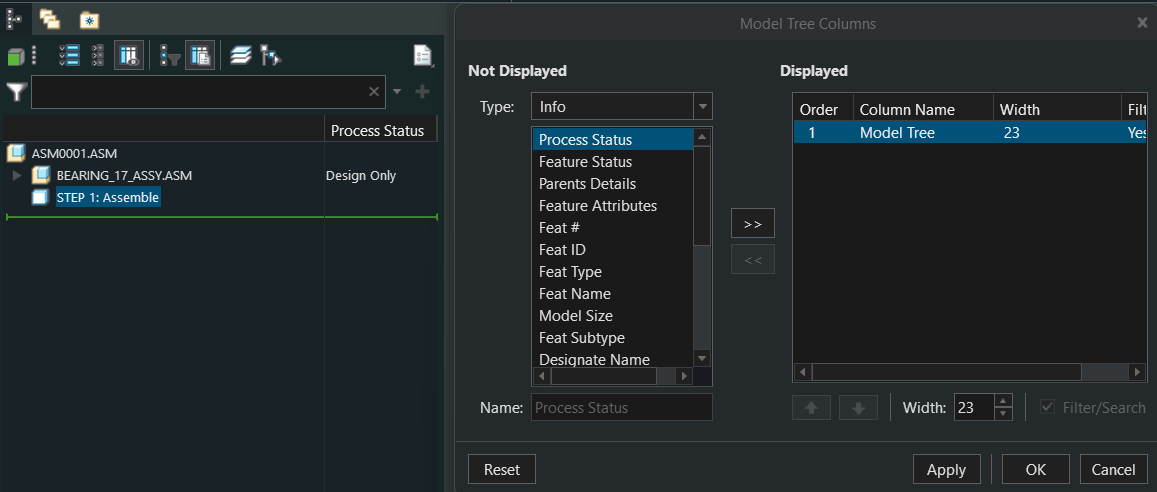Select BEARING_17_ASSY.ASM tree item
The width and height of the screenshot is (1157, 492).
point(124,176)
